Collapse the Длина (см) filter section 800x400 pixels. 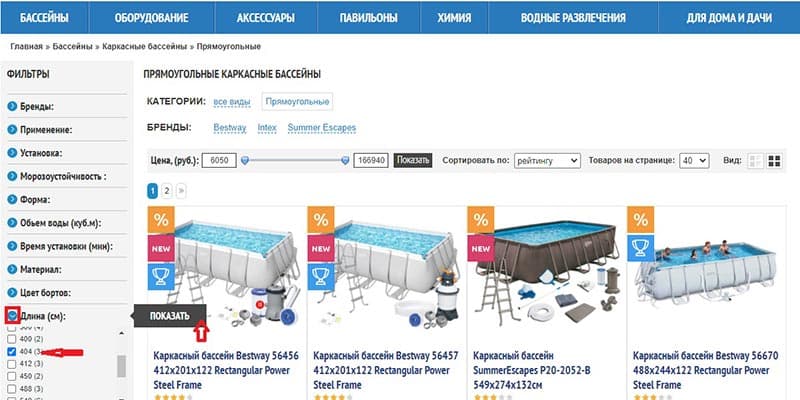click(x=12, y=316)
